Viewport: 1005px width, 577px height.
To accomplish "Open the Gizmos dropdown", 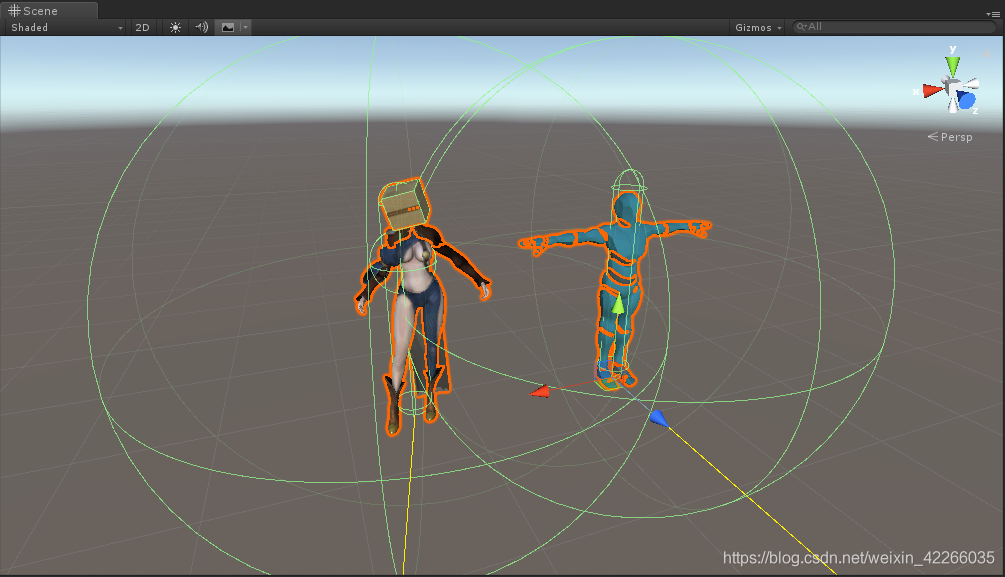I will pyautogui.click(x=758, y=28).
